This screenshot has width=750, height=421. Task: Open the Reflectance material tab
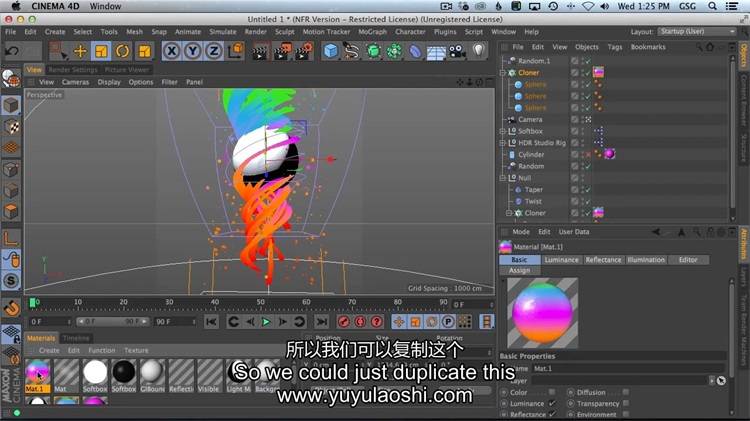pos(603,260)
